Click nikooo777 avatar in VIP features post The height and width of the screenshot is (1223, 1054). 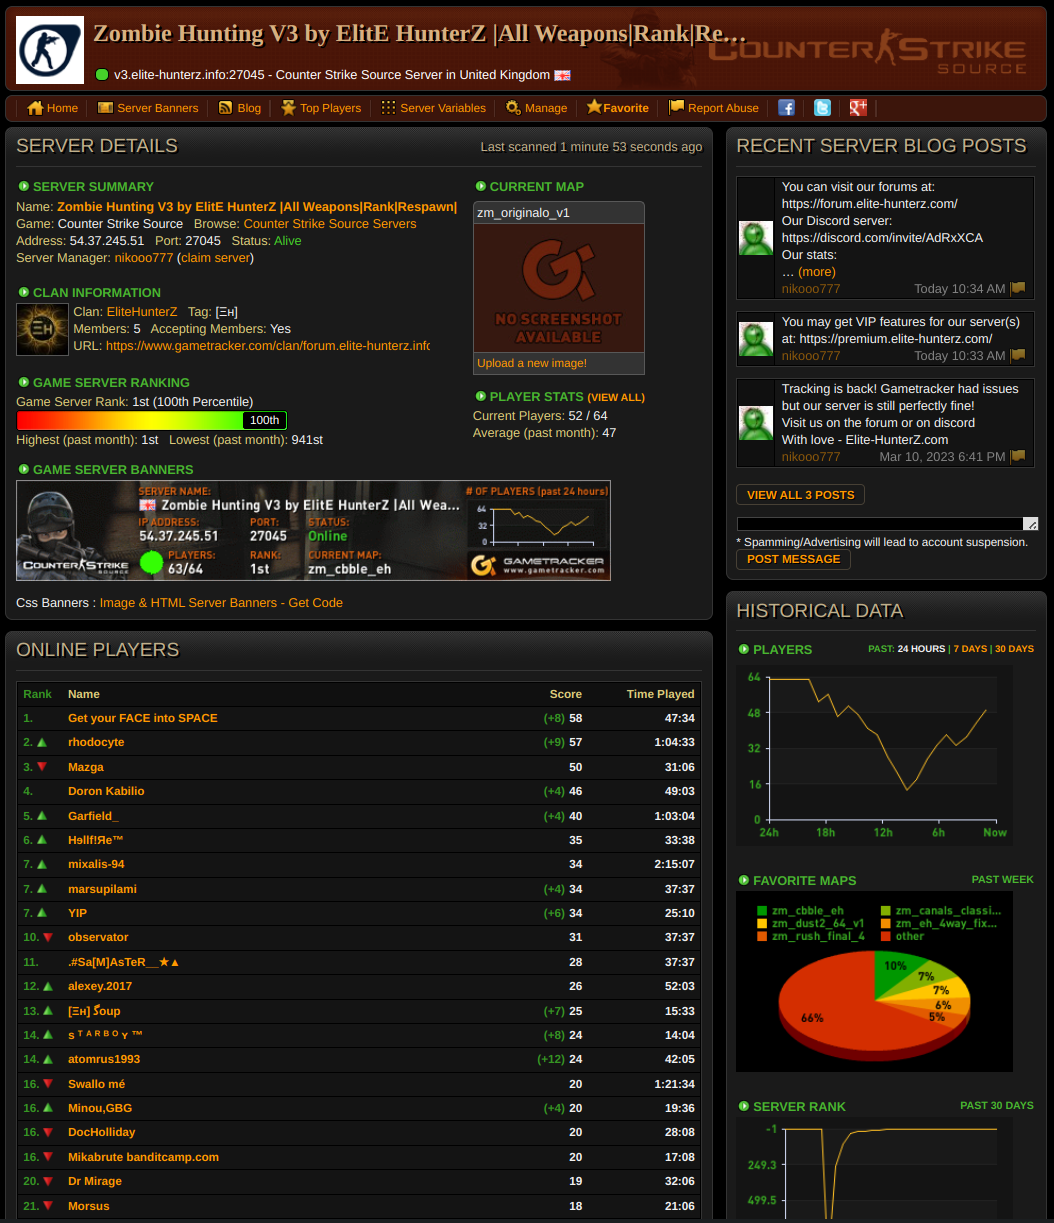tap(756, 339)
